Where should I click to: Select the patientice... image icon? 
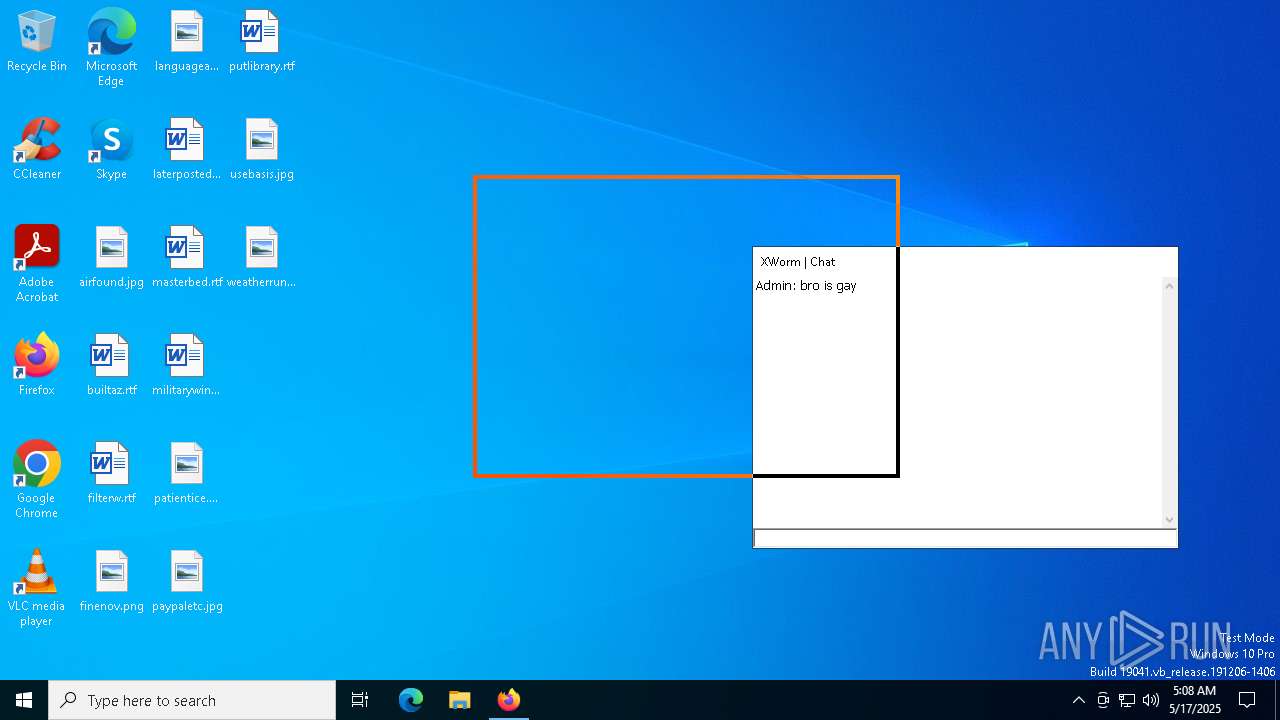(x=186, y=474)
